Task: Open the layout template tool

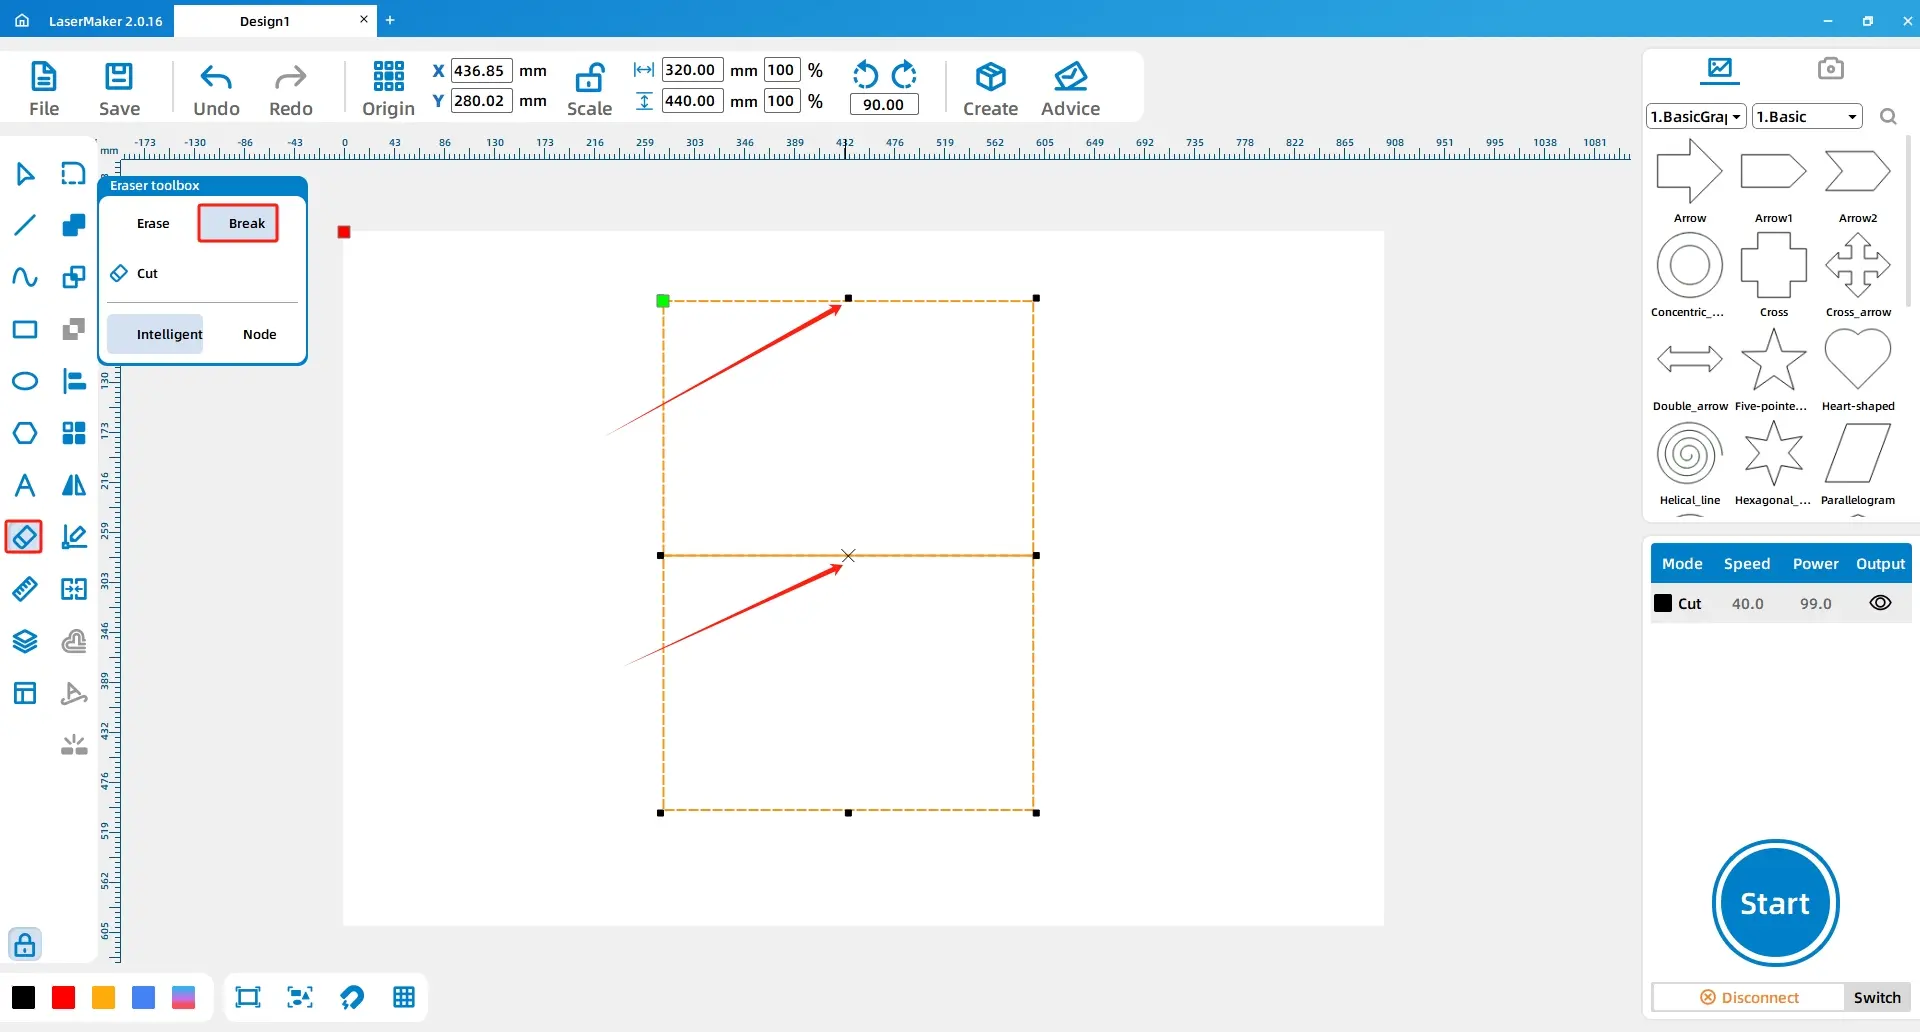Action: 25,693
